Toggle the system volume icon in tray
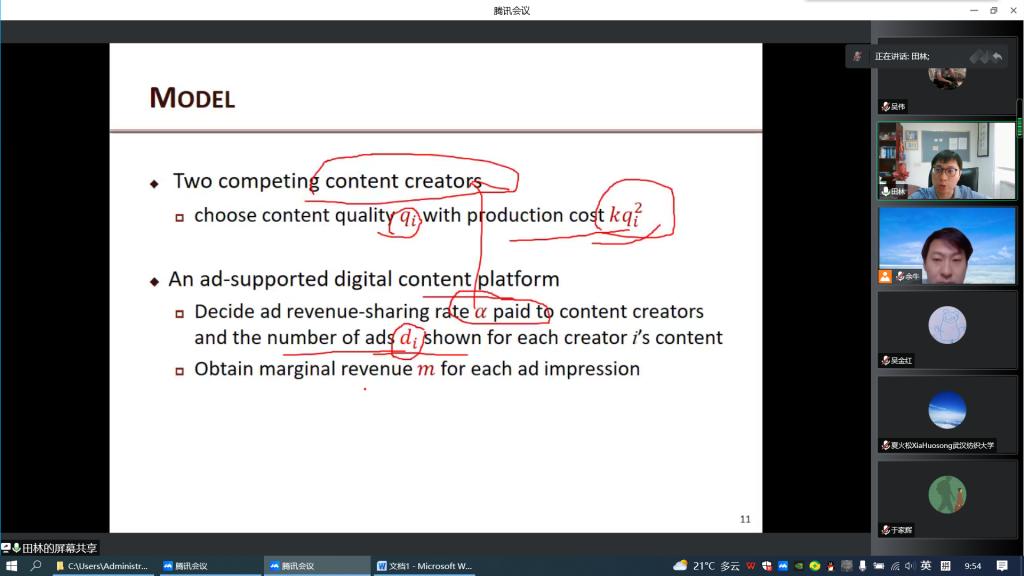 pos(909,566)
